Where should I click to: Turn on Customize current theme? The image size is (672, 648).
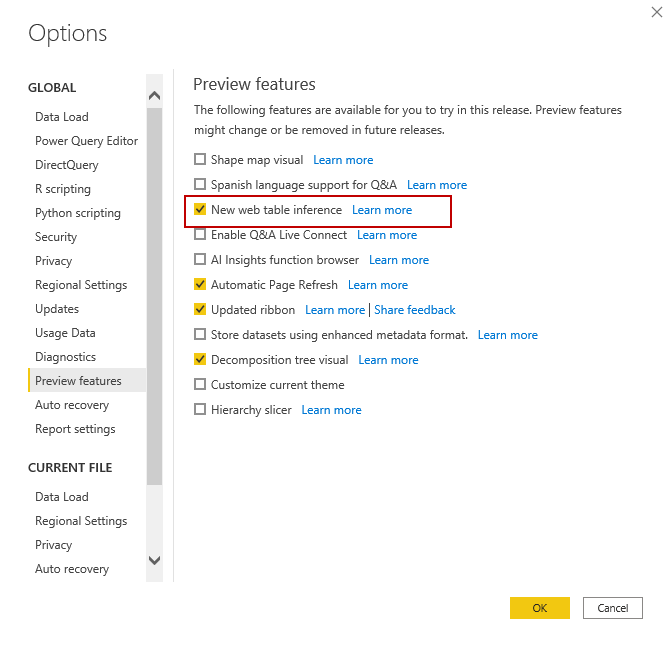pyautogui.click(x=200, y=385)
